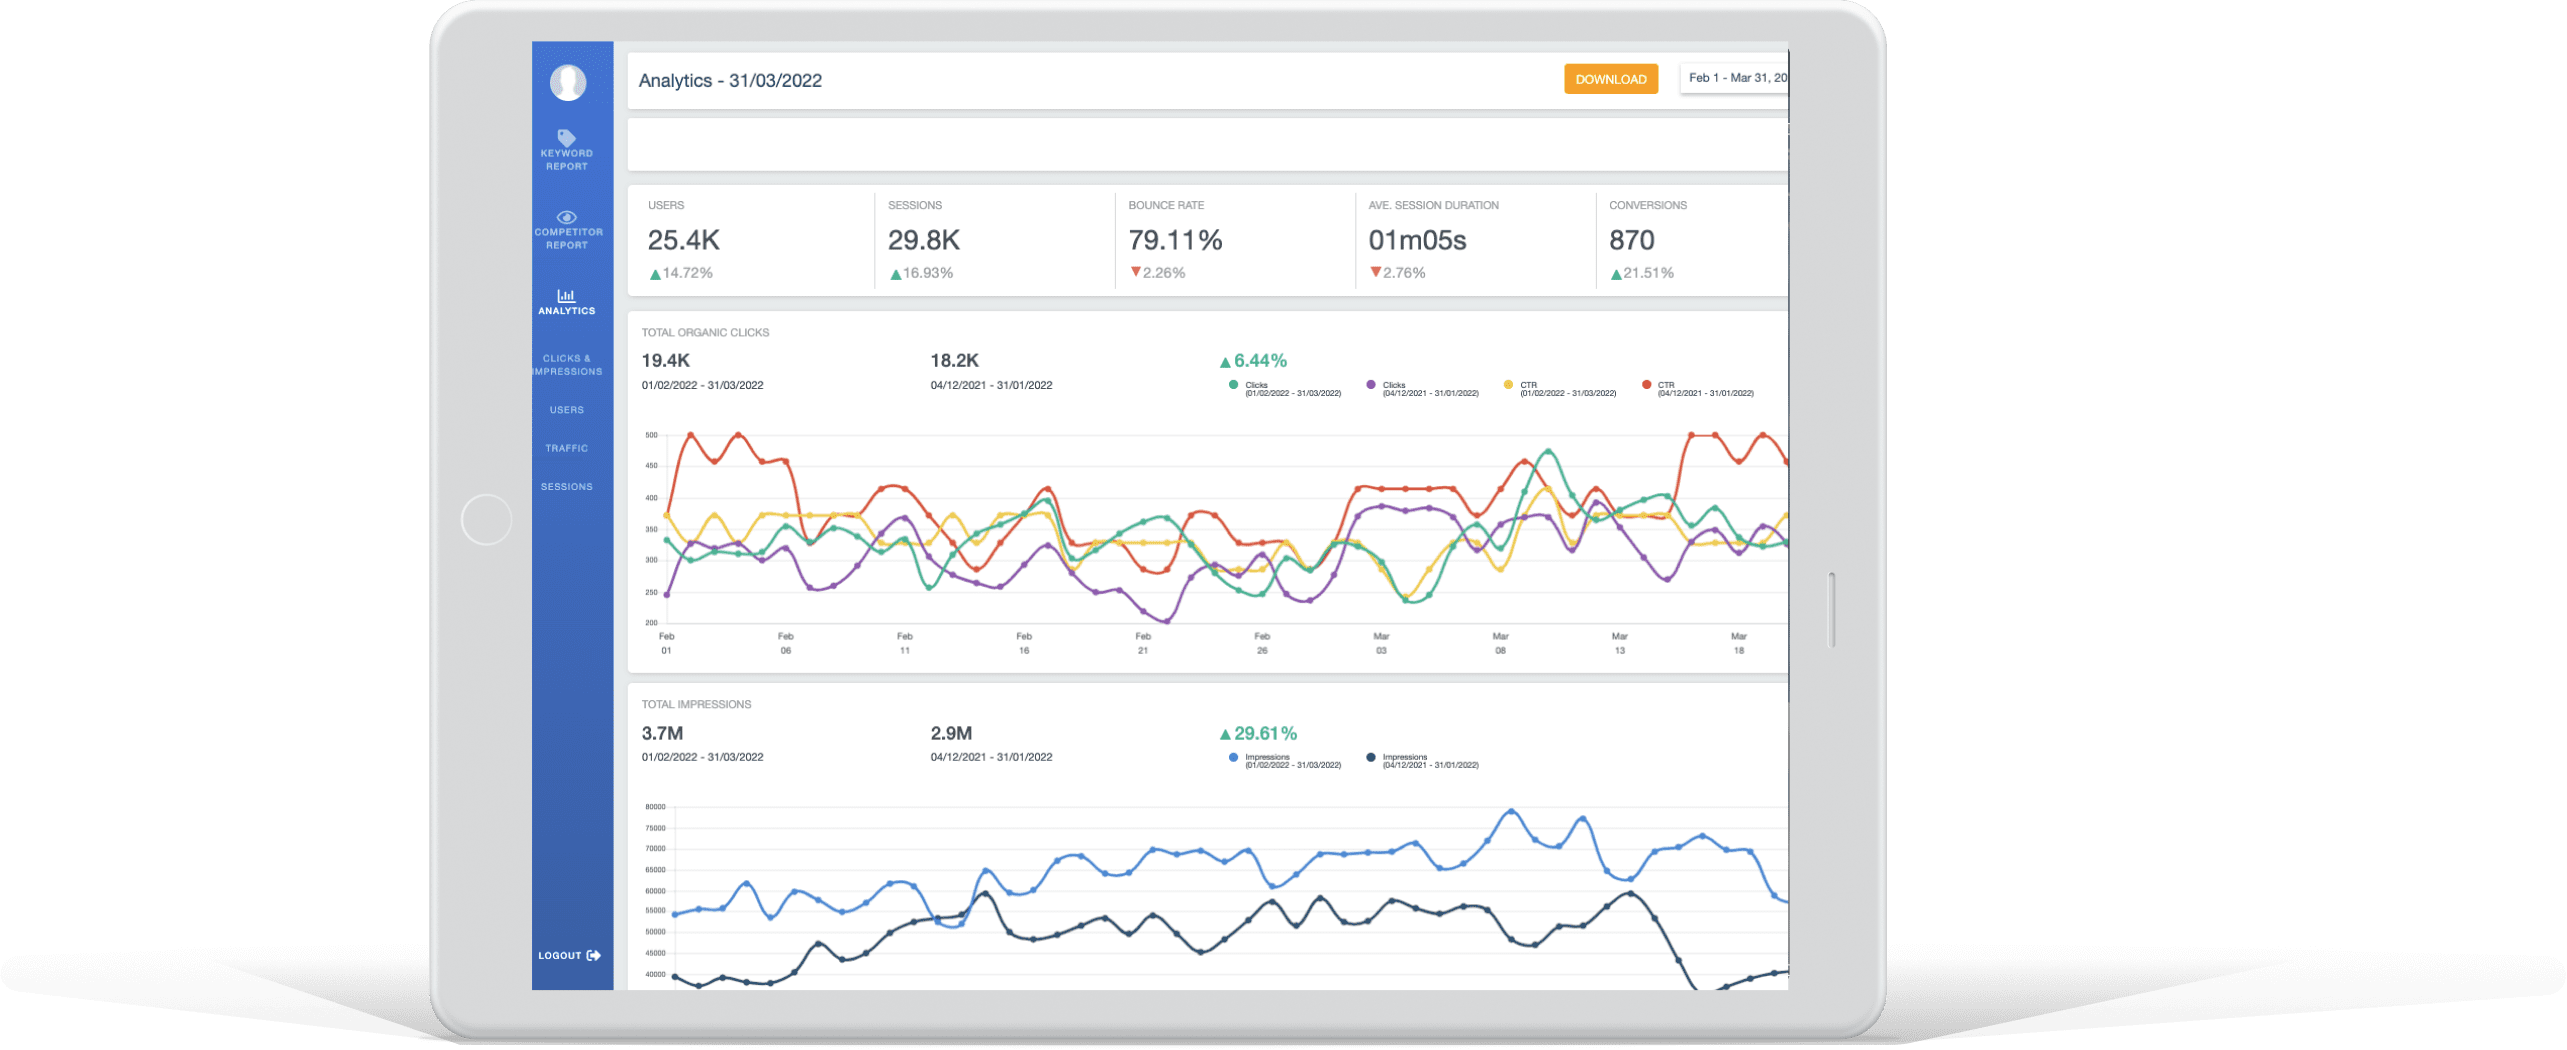Go to Users sidebar section
Screen dimensions: 2567x1050
coord(566,410)
